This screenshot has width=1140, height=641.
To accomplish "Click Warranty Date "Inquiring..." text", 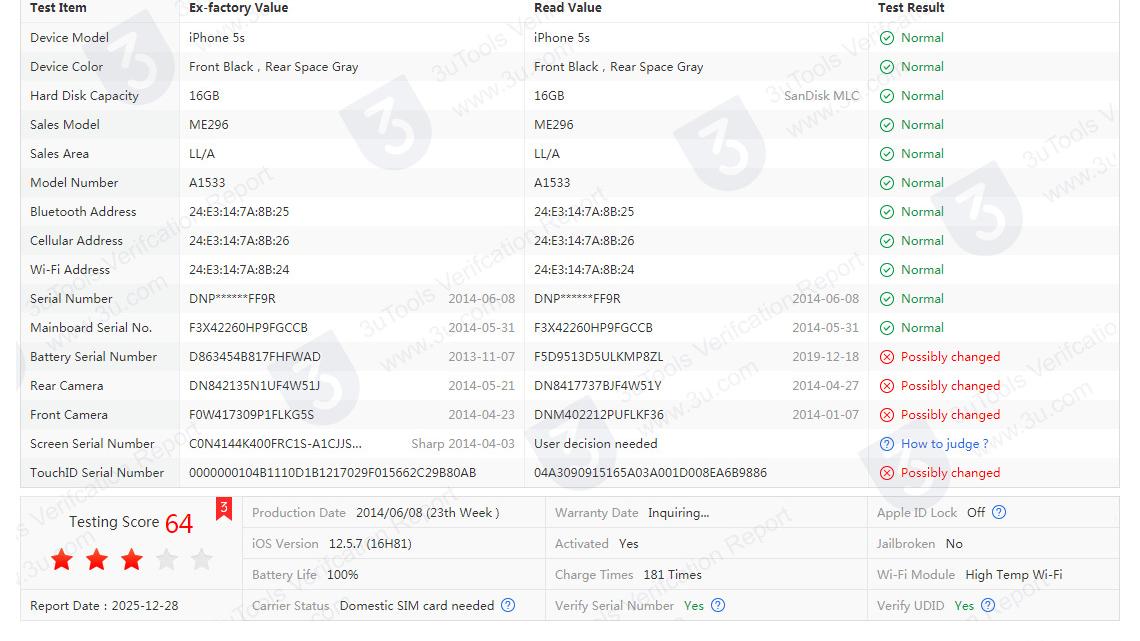I will point(678,513).
